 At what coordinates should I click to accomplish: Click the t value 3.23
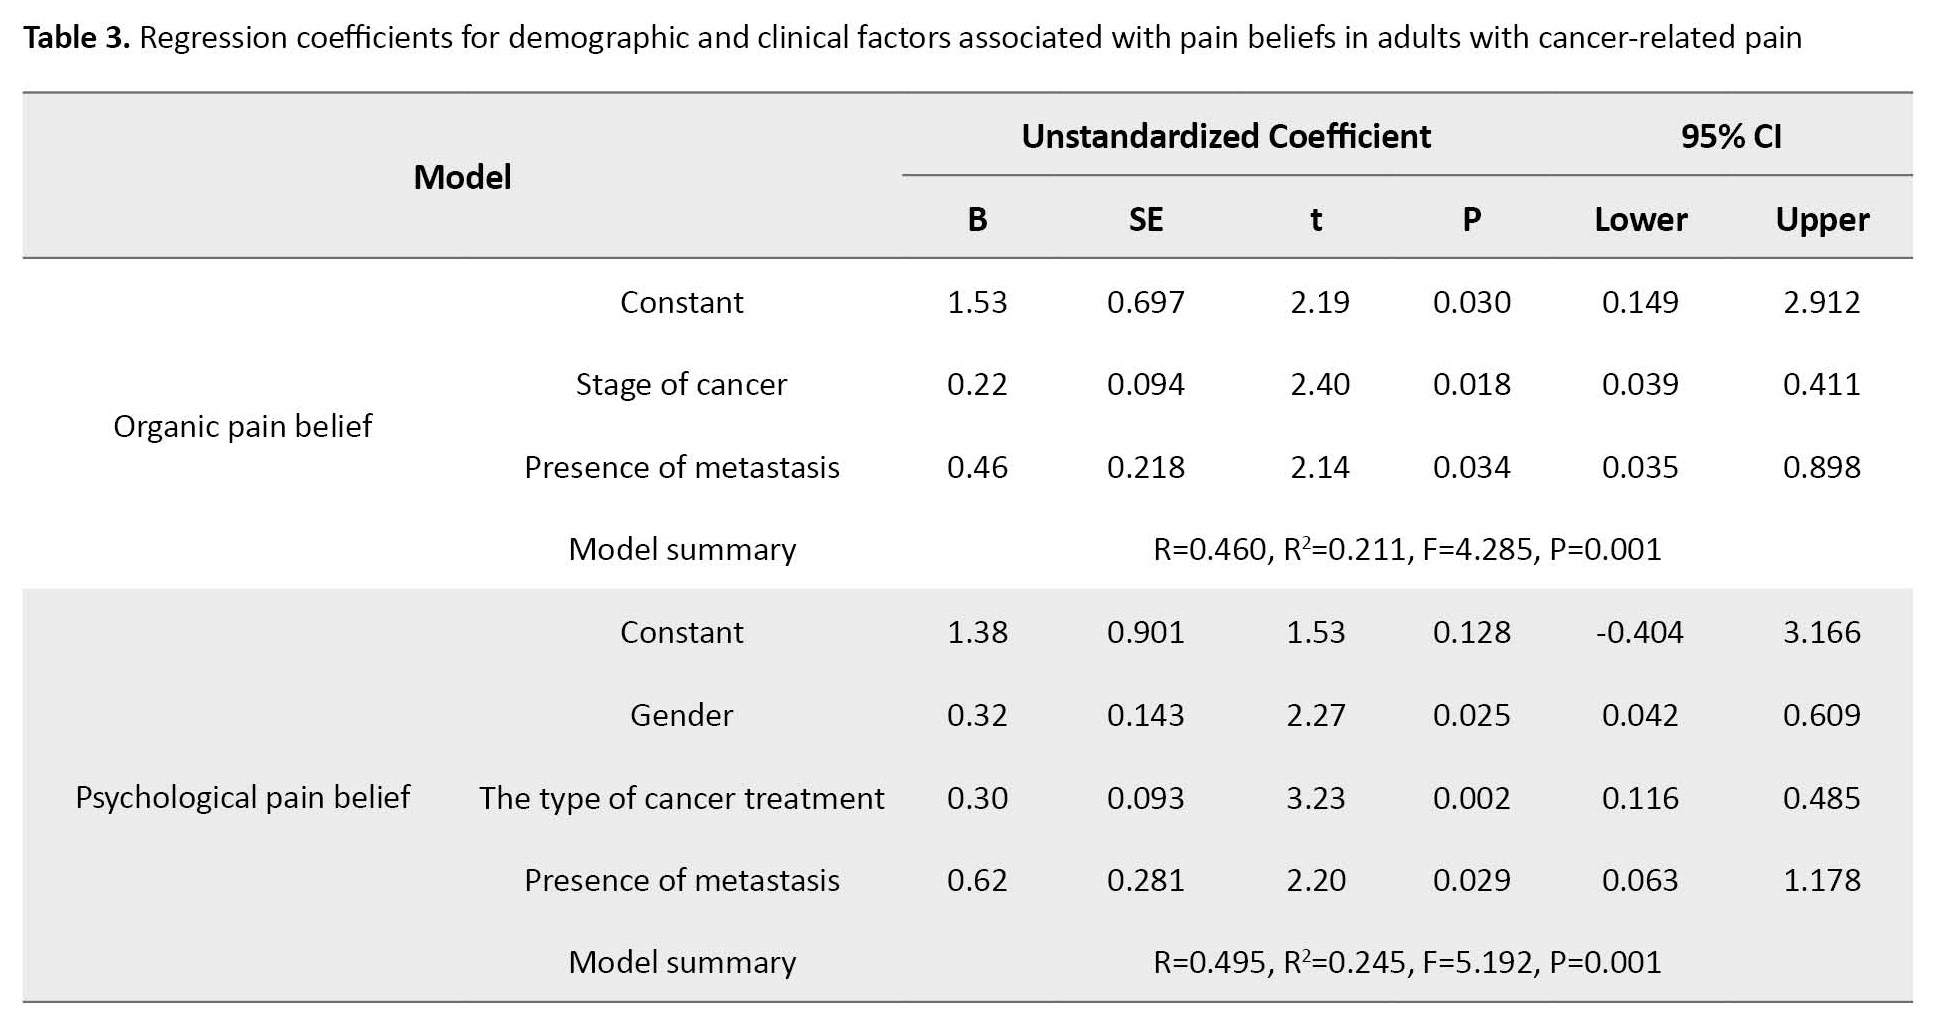point(1315,798)
